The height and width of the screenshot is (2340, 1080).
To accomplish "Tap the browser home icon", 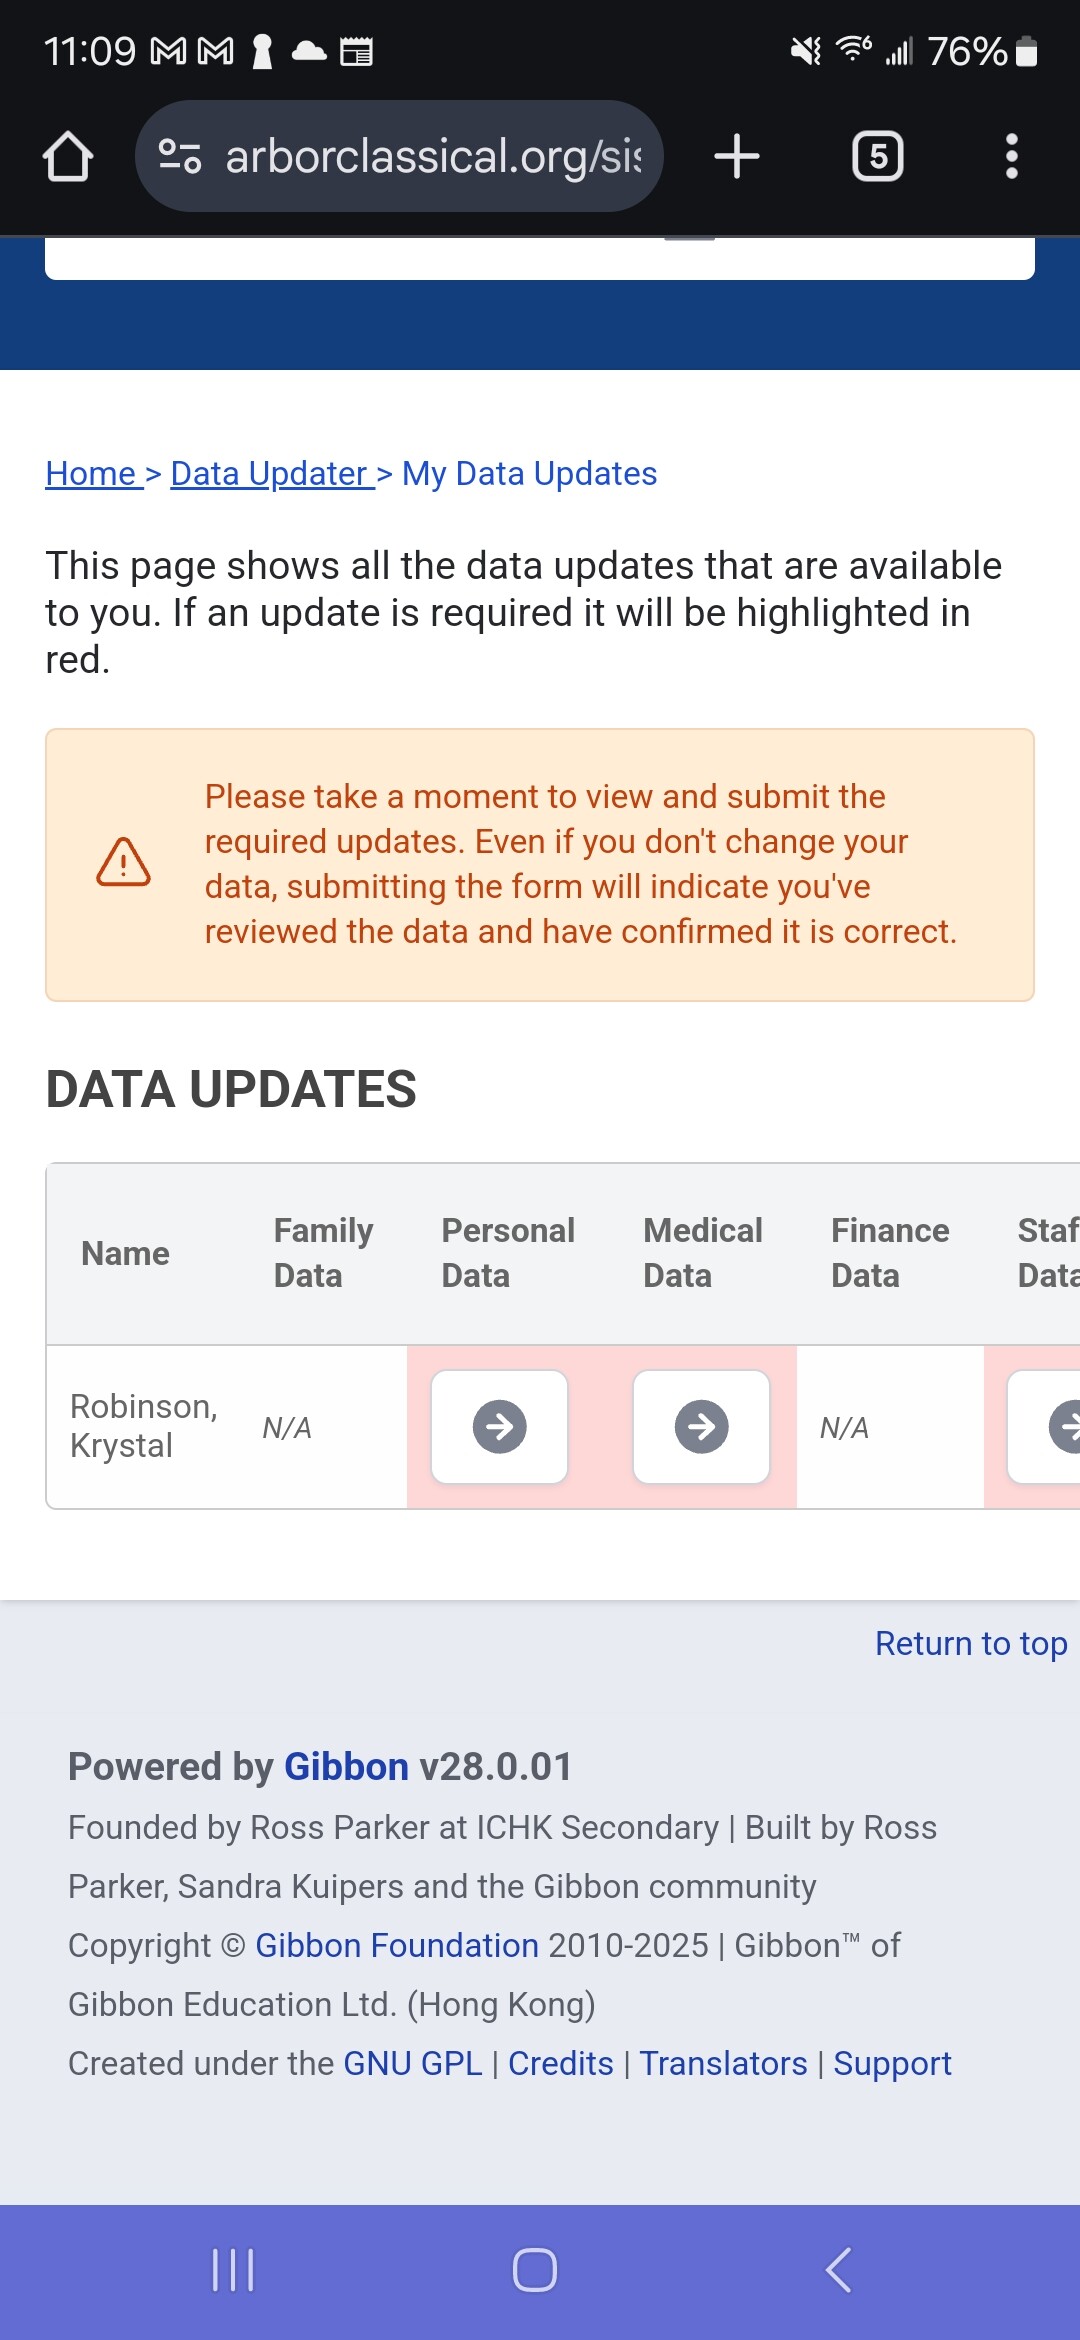I will 68,157.
